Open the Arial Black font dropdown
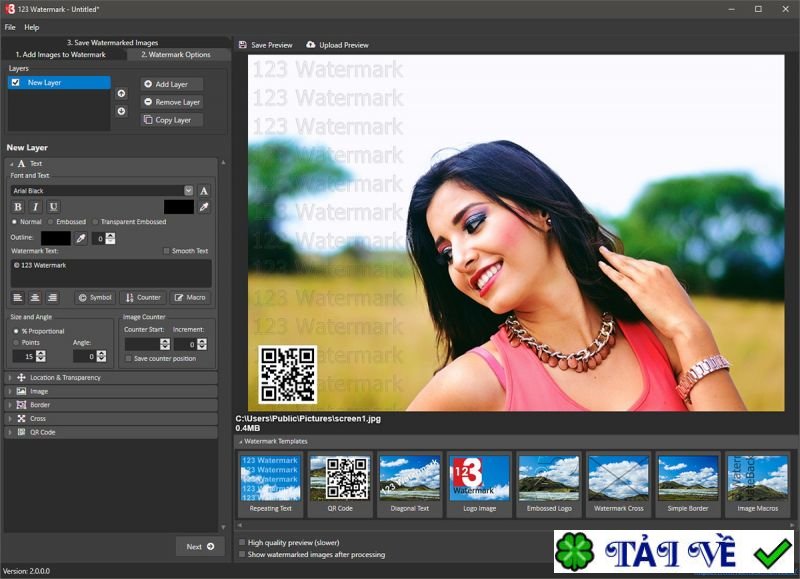The width and height of the screenshot is (800, 579). tap(188, 190)
